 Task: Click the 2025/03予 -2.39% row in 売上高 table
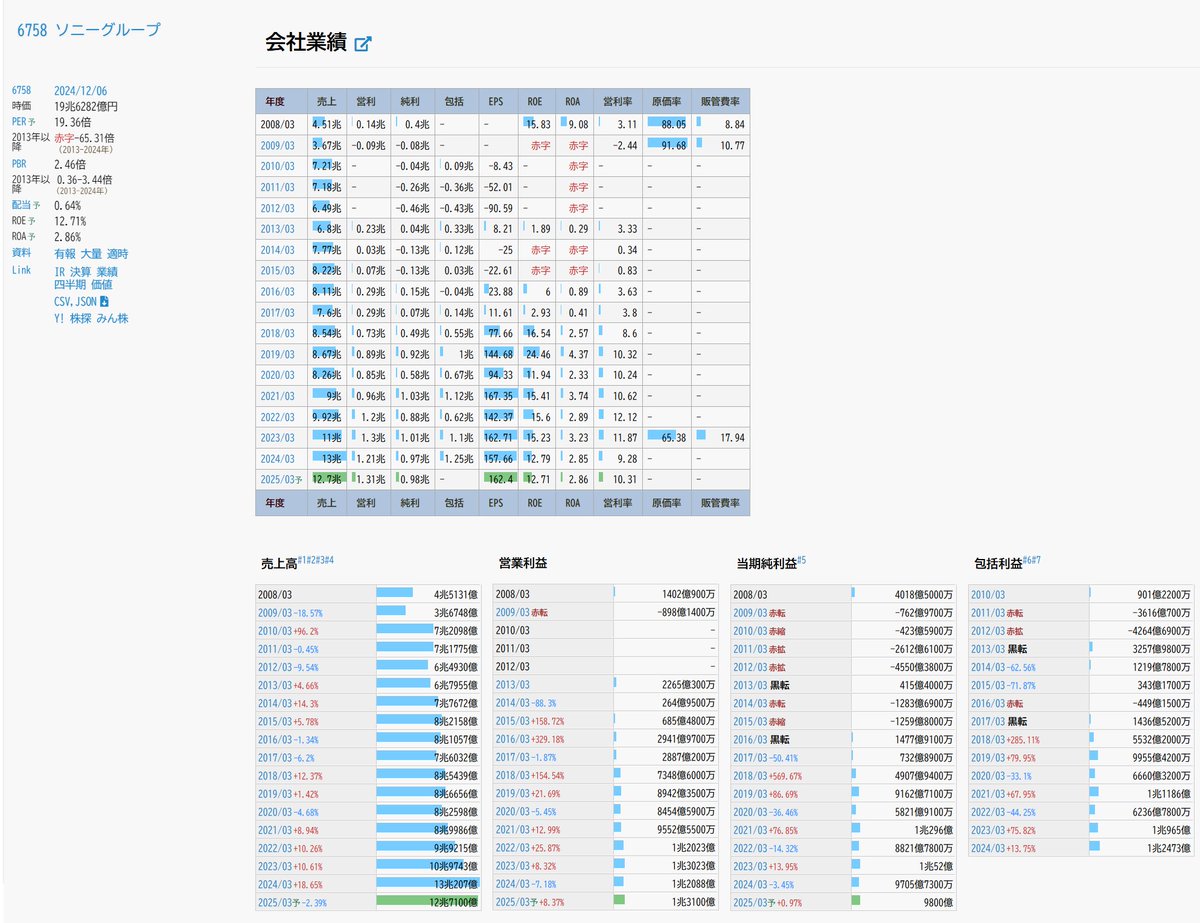coord(369,902)
